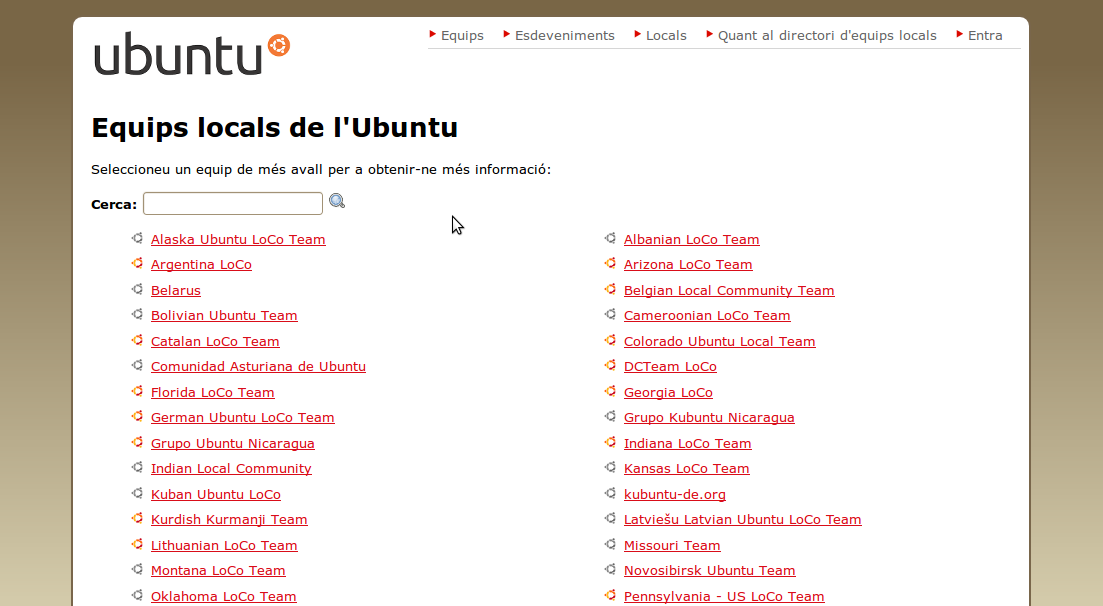
Task: Open Quant al directori d'equips locals
Action: pyautogui.click(x=827, y=35)
